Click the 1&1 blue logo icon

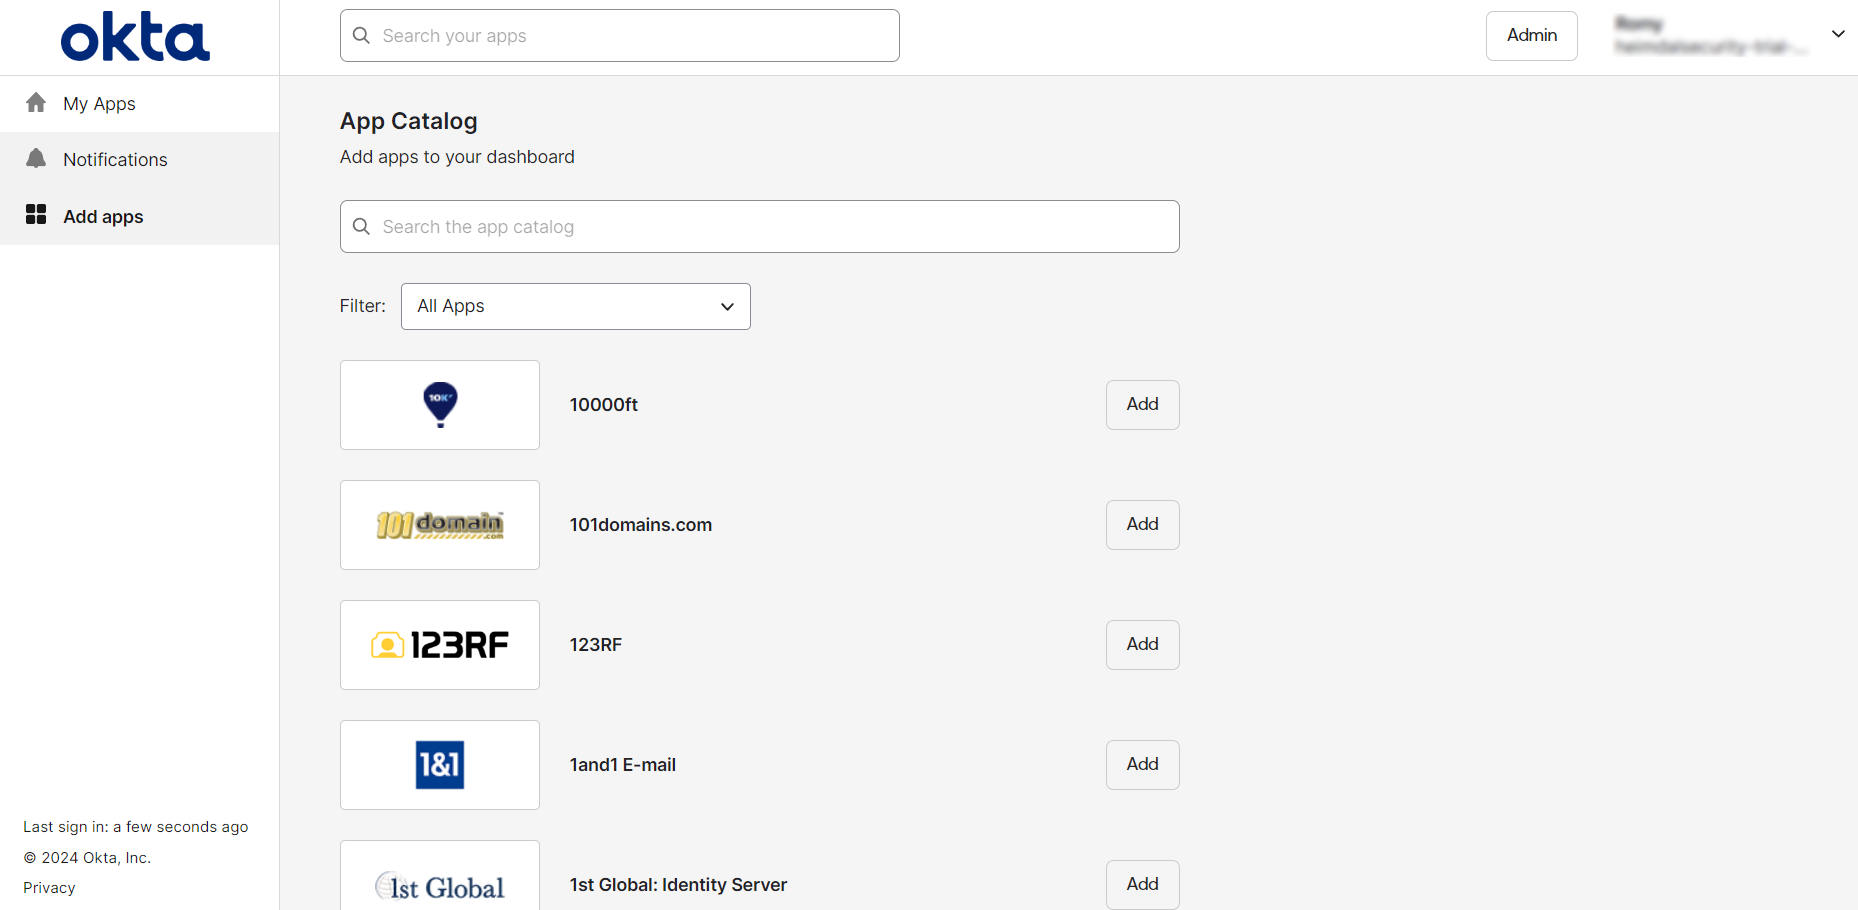pyautogui.click(x=440, y=765)
